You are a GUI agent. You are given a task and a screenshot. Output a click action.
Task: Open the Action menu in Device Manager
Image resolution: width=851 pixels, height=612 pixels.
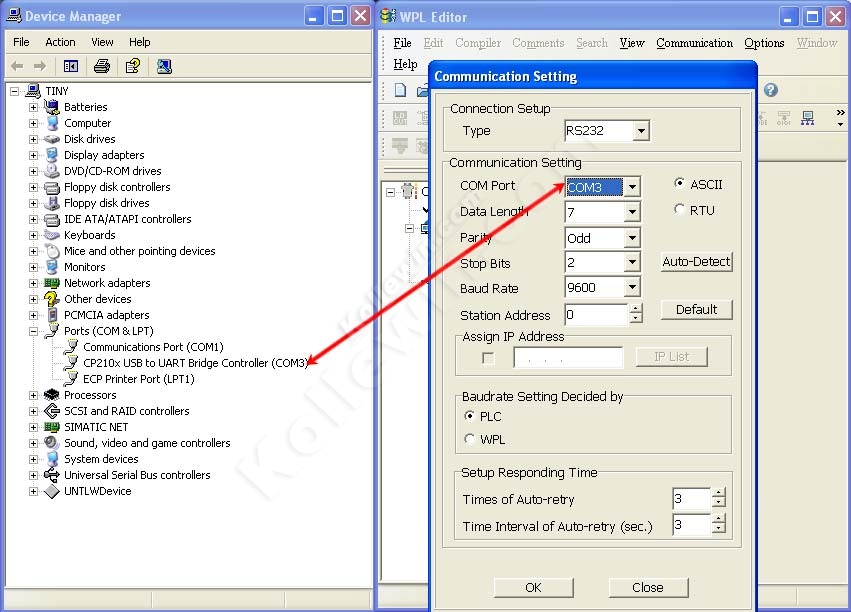point(60,42)
